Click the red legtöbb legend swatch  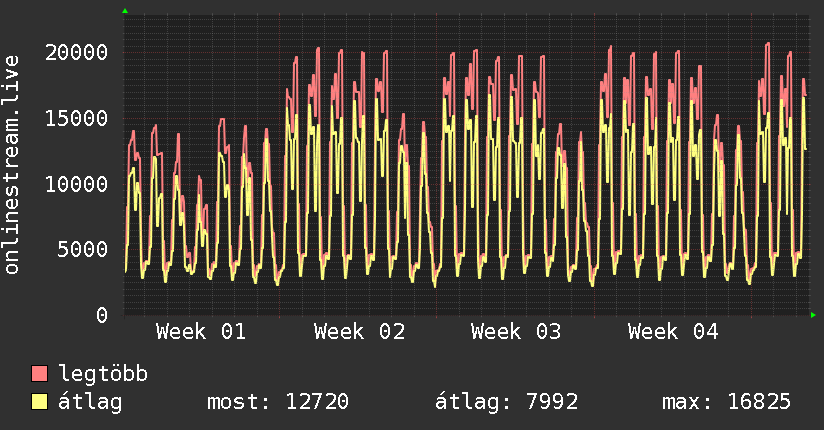39,374
